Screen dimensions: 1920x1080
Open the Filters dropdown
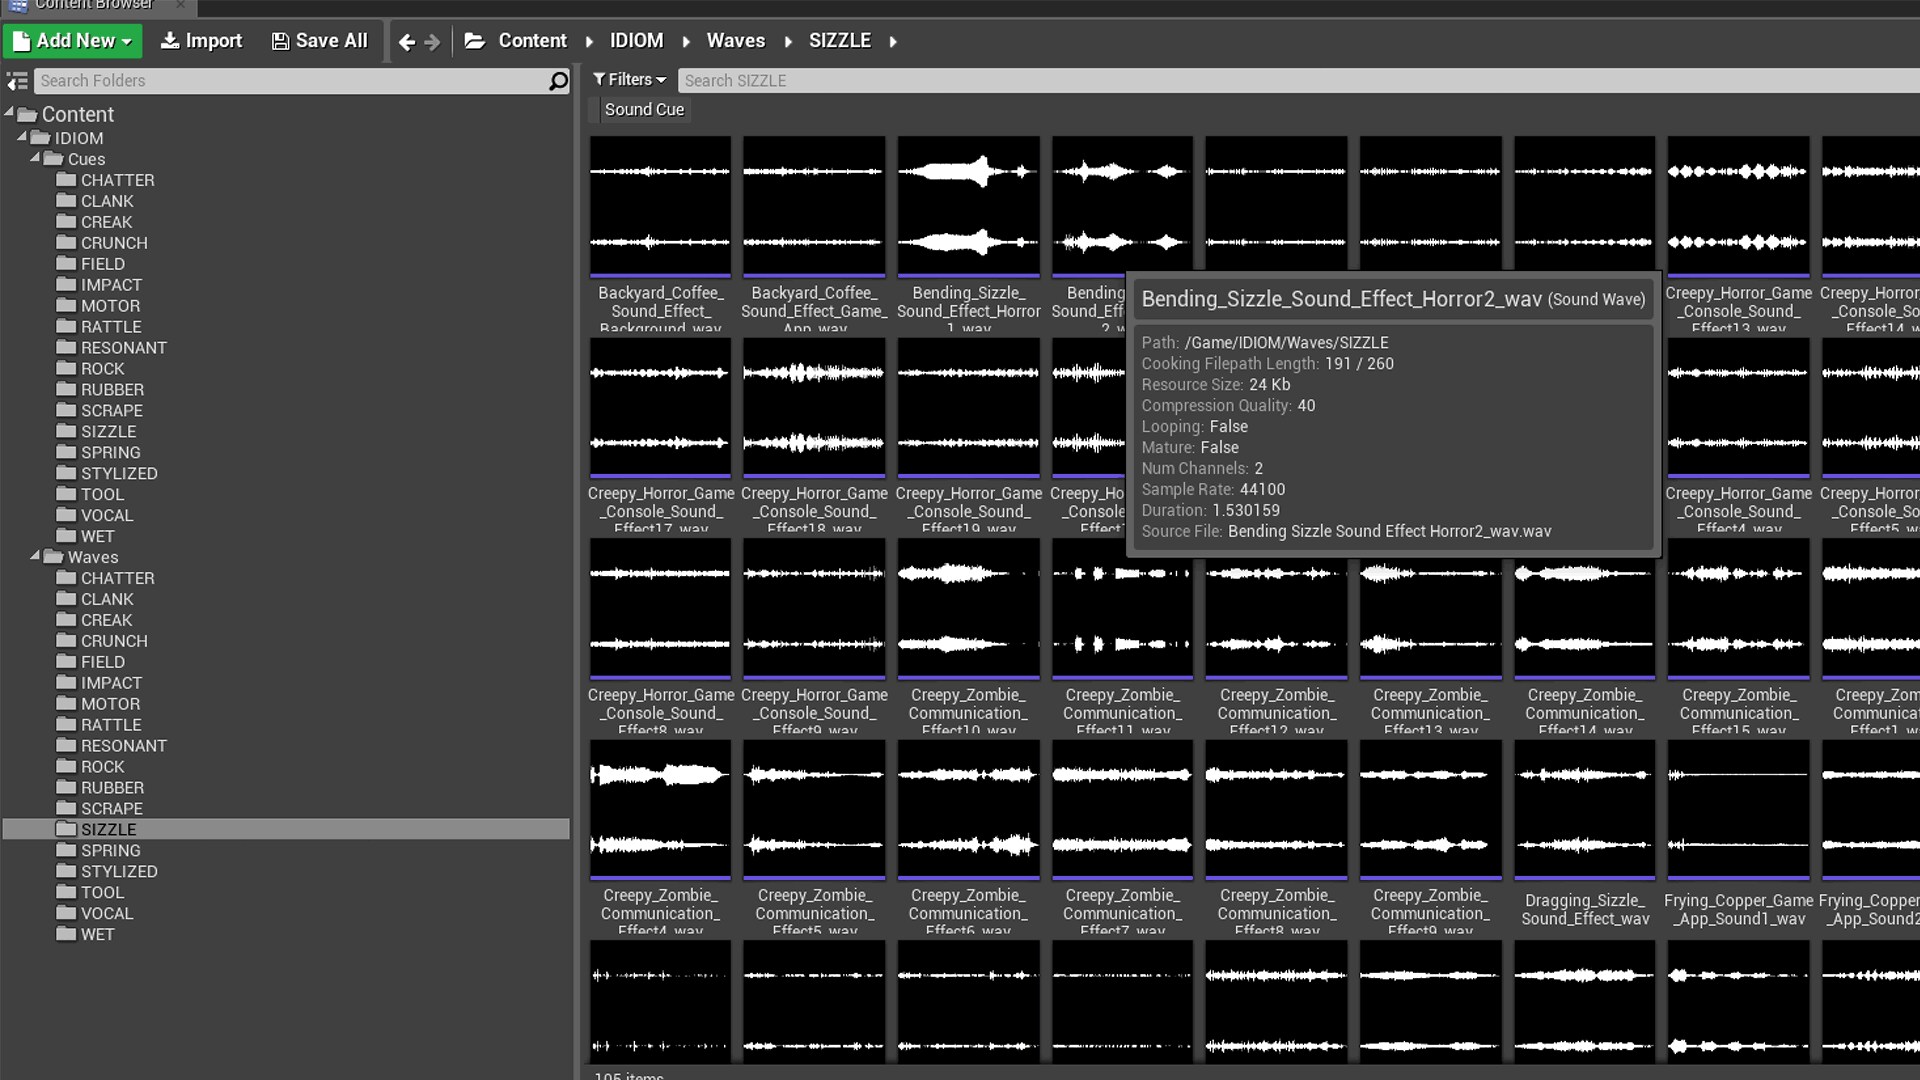click(x=629, y=80)
